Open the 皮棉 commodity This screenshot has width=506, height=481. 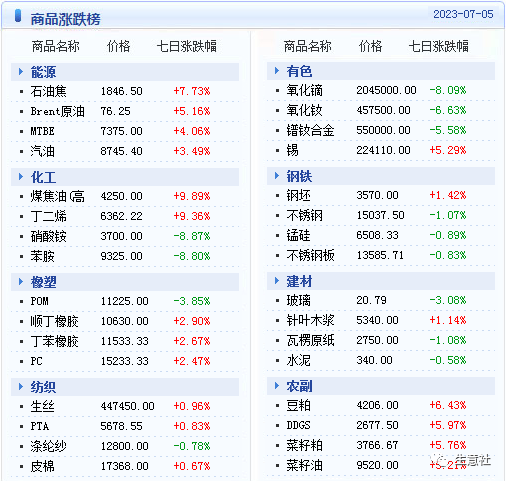tap(42, 466)
